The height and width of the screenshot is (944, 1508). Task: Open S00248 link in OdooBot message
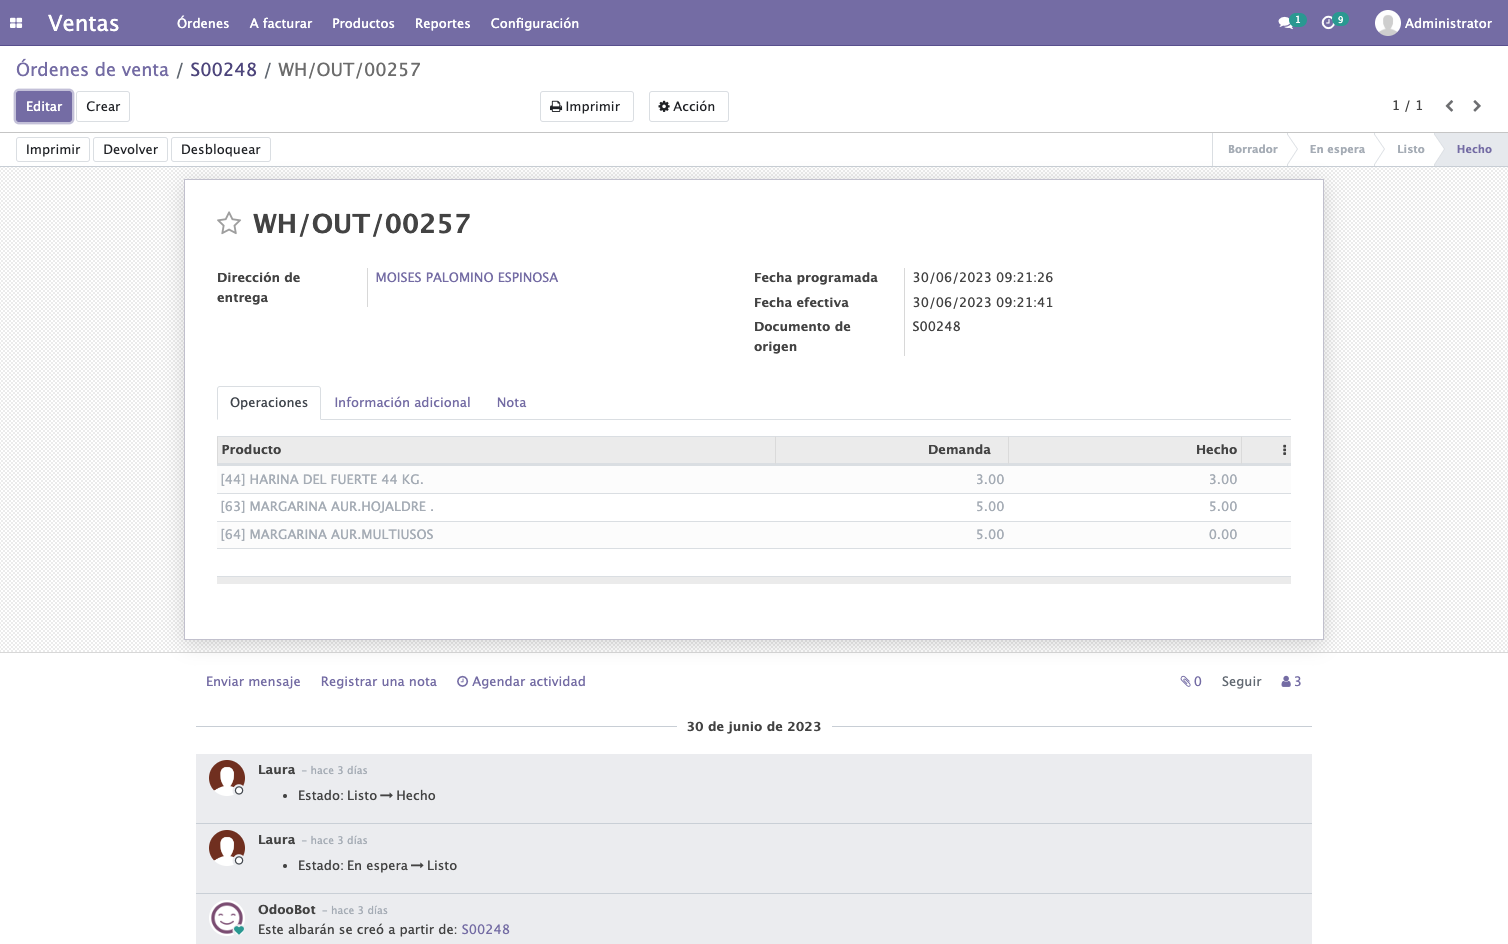(x=485, y=930)
